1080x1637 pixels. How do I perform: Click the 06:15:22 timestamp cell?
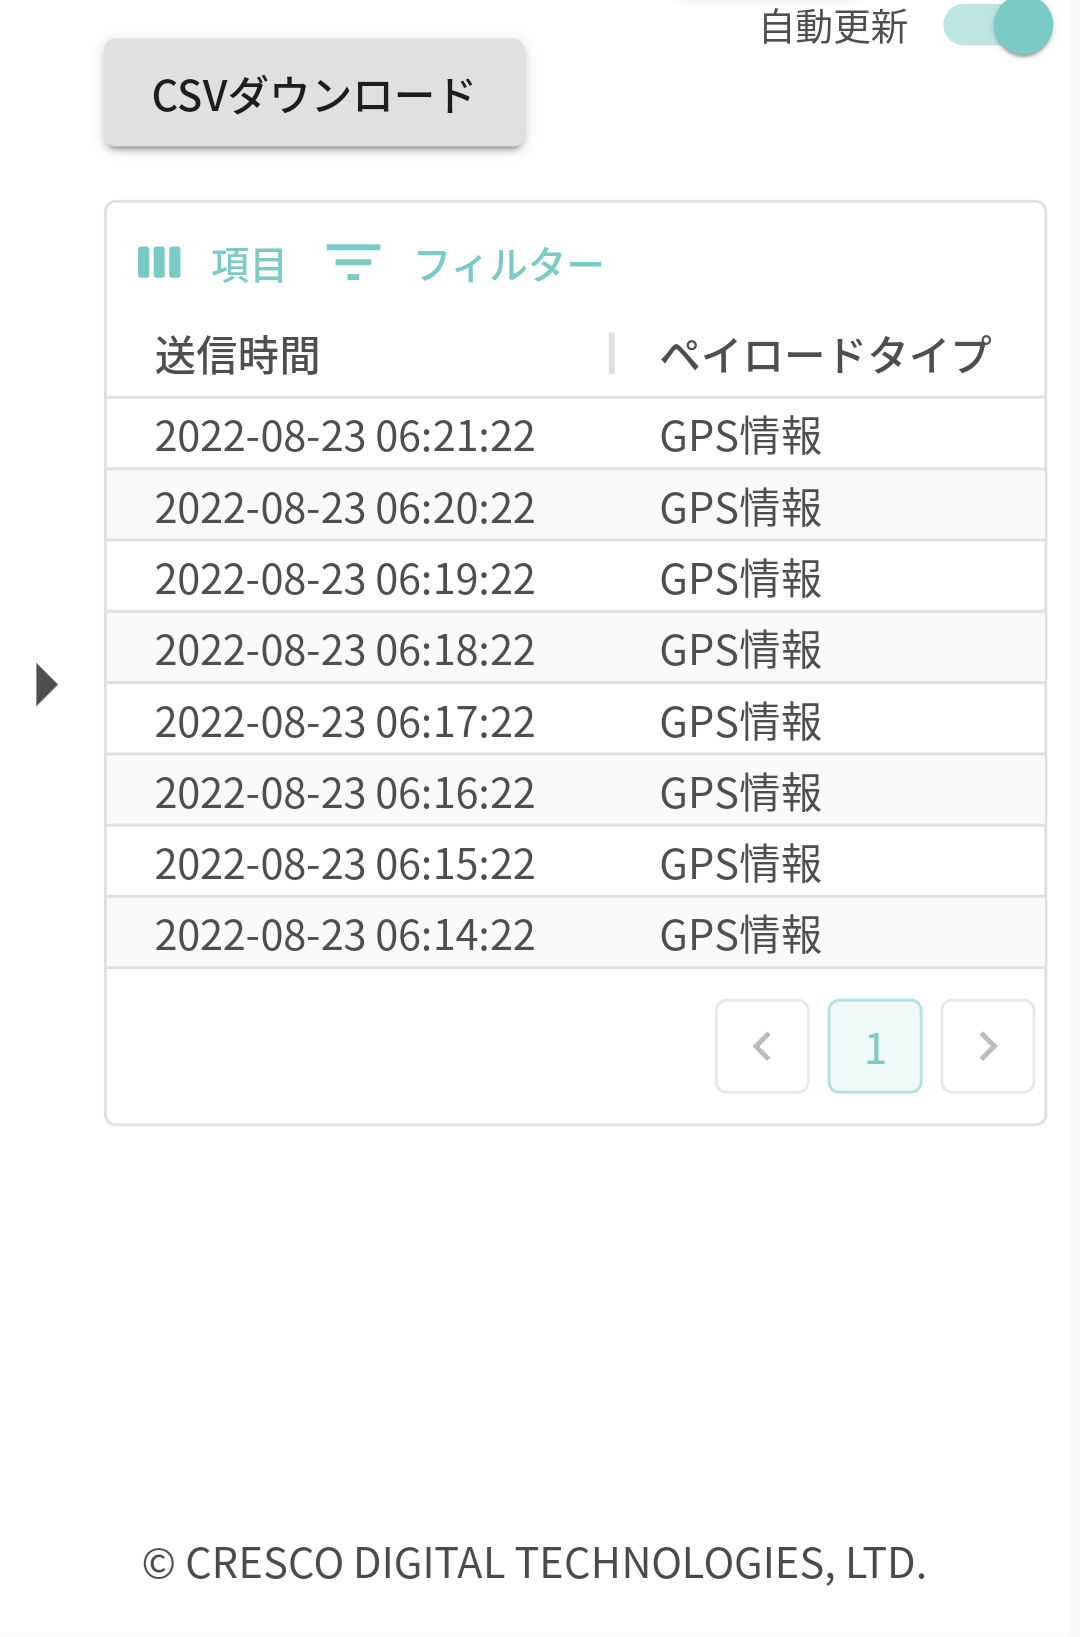pos(345,864)
